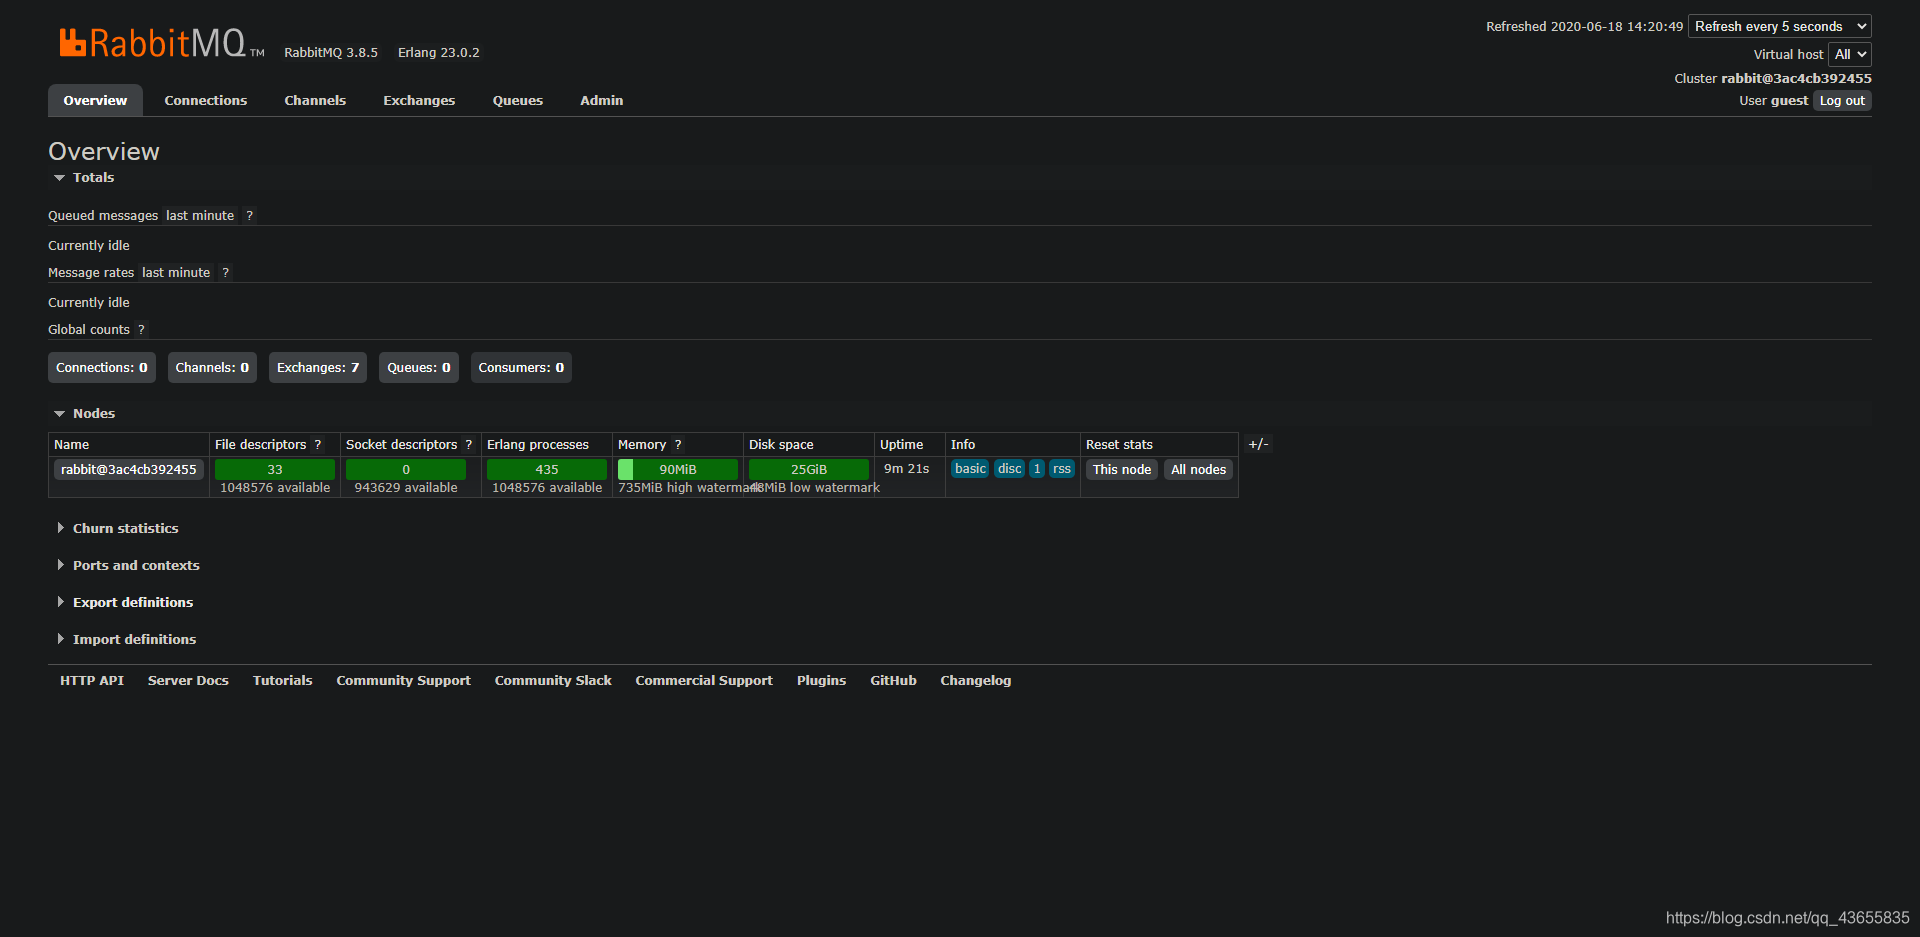The width and height of the screenshot is (1920, 937).
Task: Switch to the Queues tab
Action: (518, 100)
